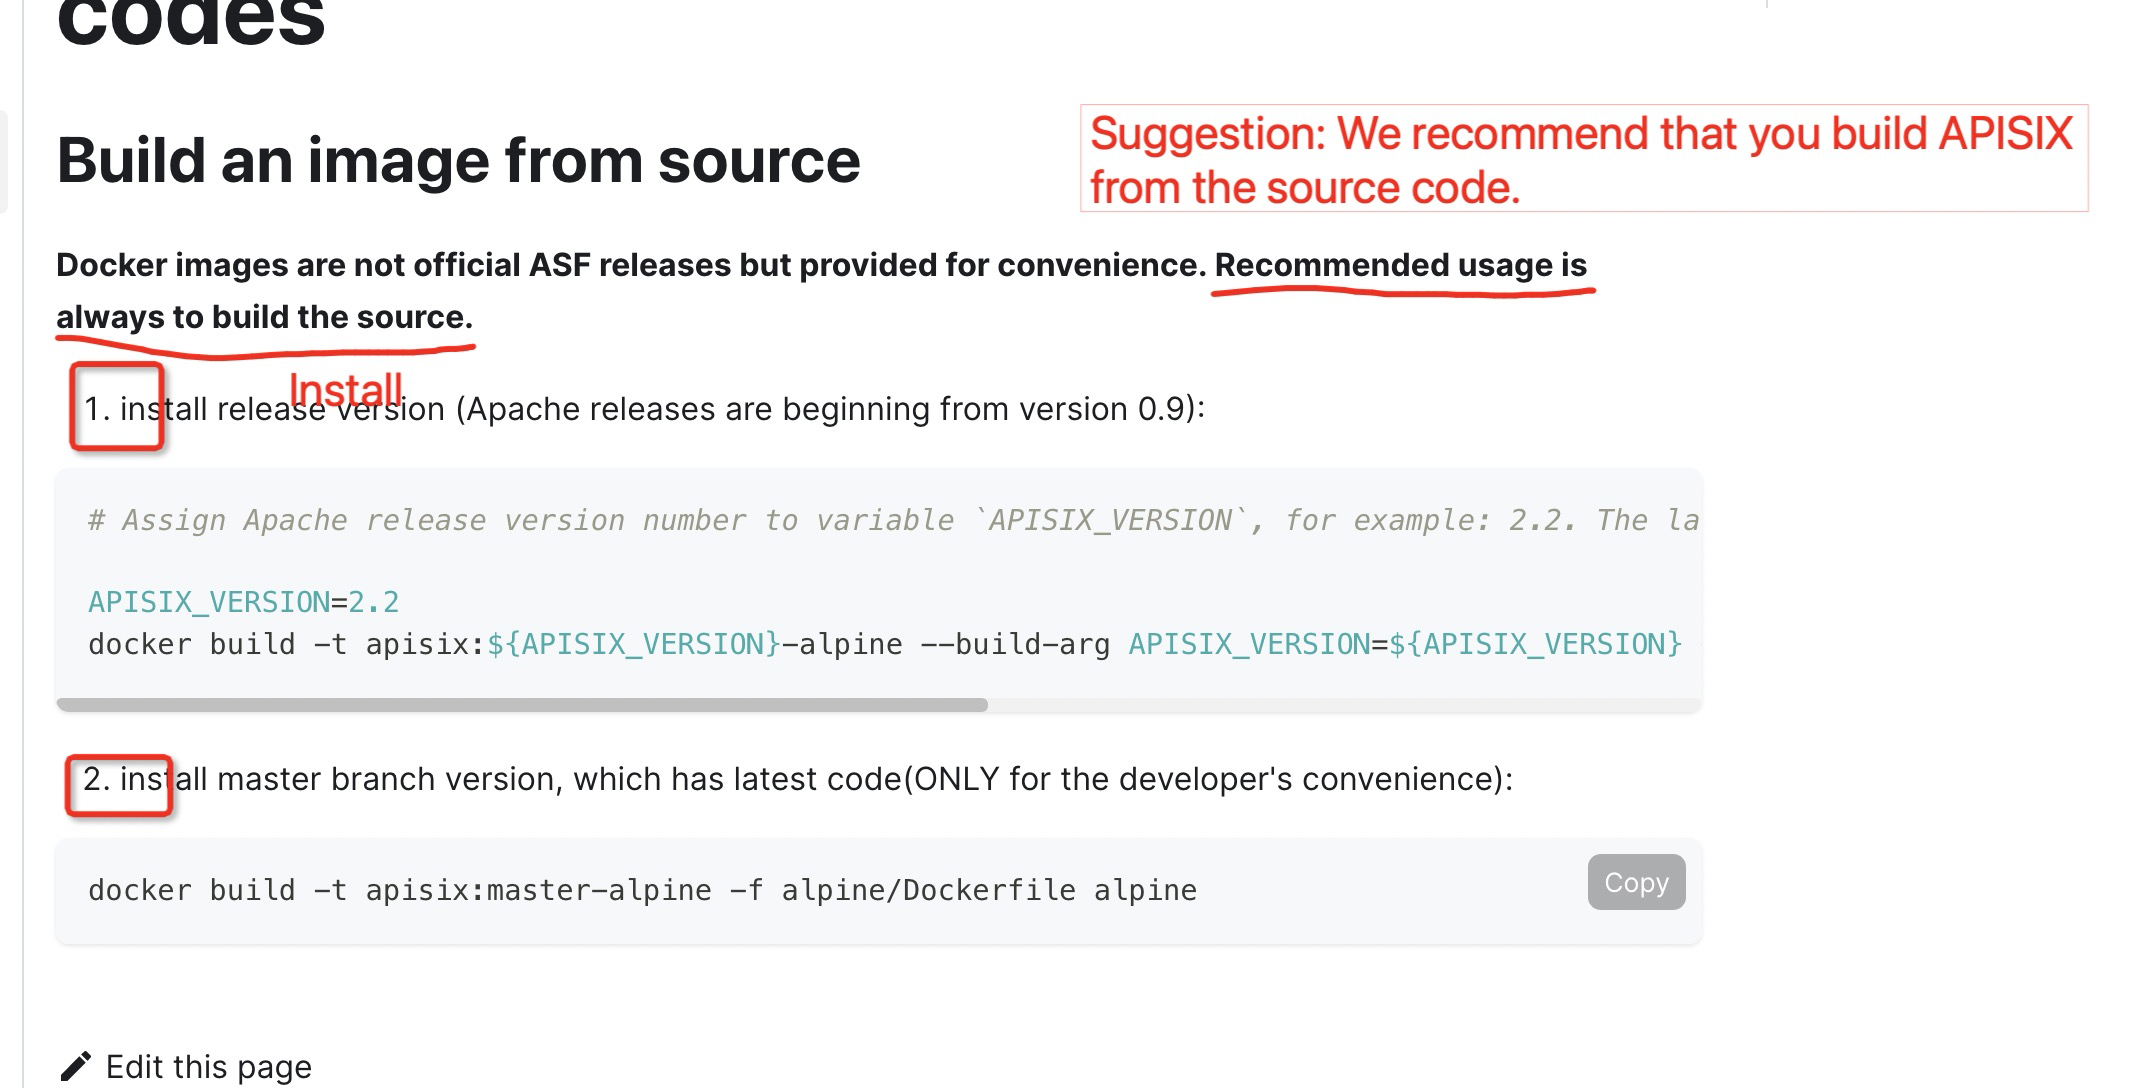Click the red rectangle marking step 2
This screenshot has width=2146, height=1088.
118,786
